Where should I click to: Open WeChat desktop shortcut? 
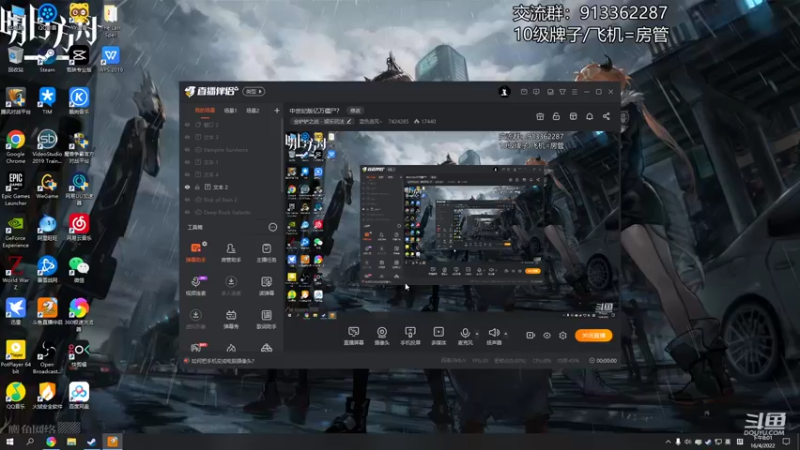point(78,270)
